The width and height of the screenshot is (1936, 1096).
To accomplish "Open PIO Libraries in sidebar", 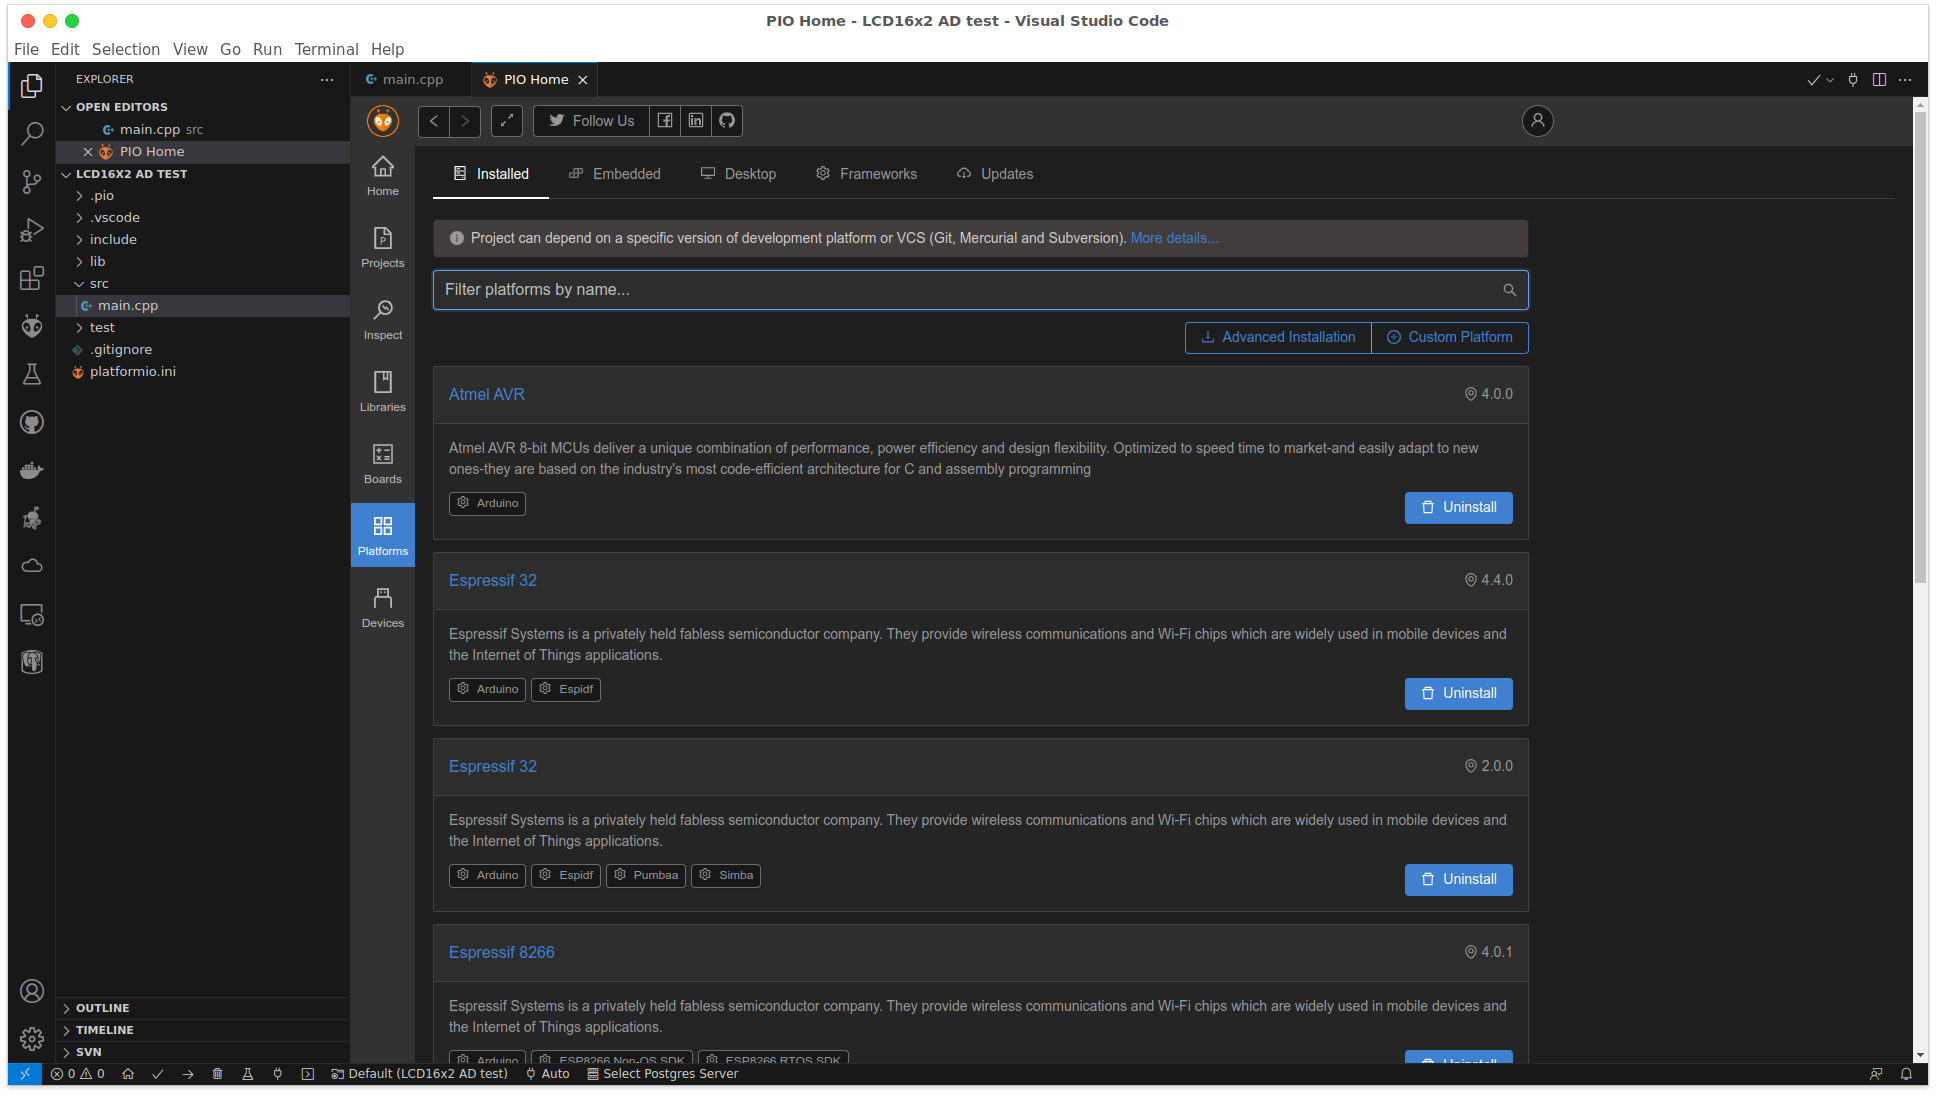I will pos(382,391).
